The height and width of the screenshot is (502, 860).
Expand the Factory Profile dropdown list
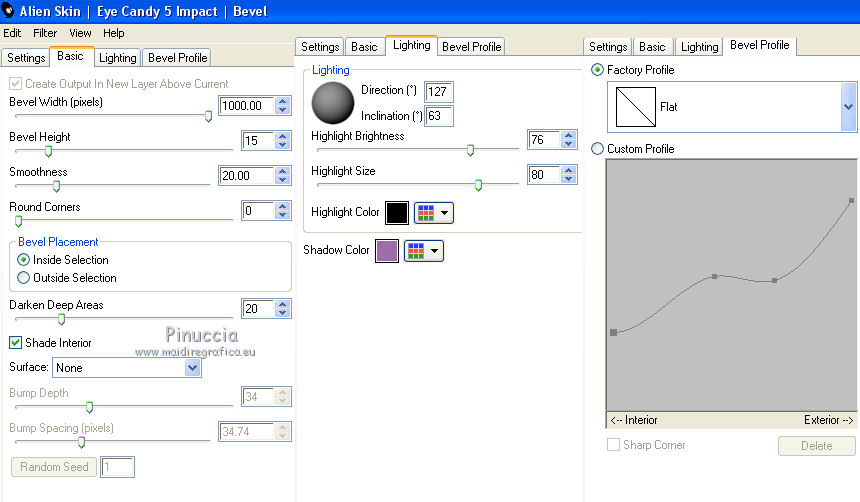(848, 107)
